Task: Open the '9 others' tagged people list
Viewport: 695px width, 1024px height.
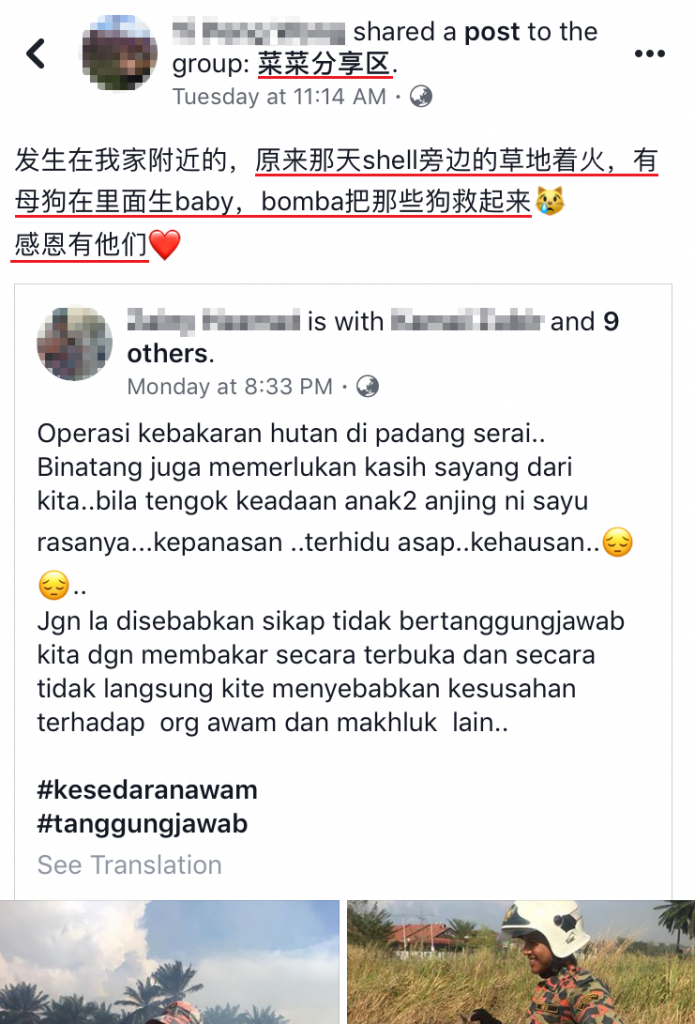Action: [373, 337]
